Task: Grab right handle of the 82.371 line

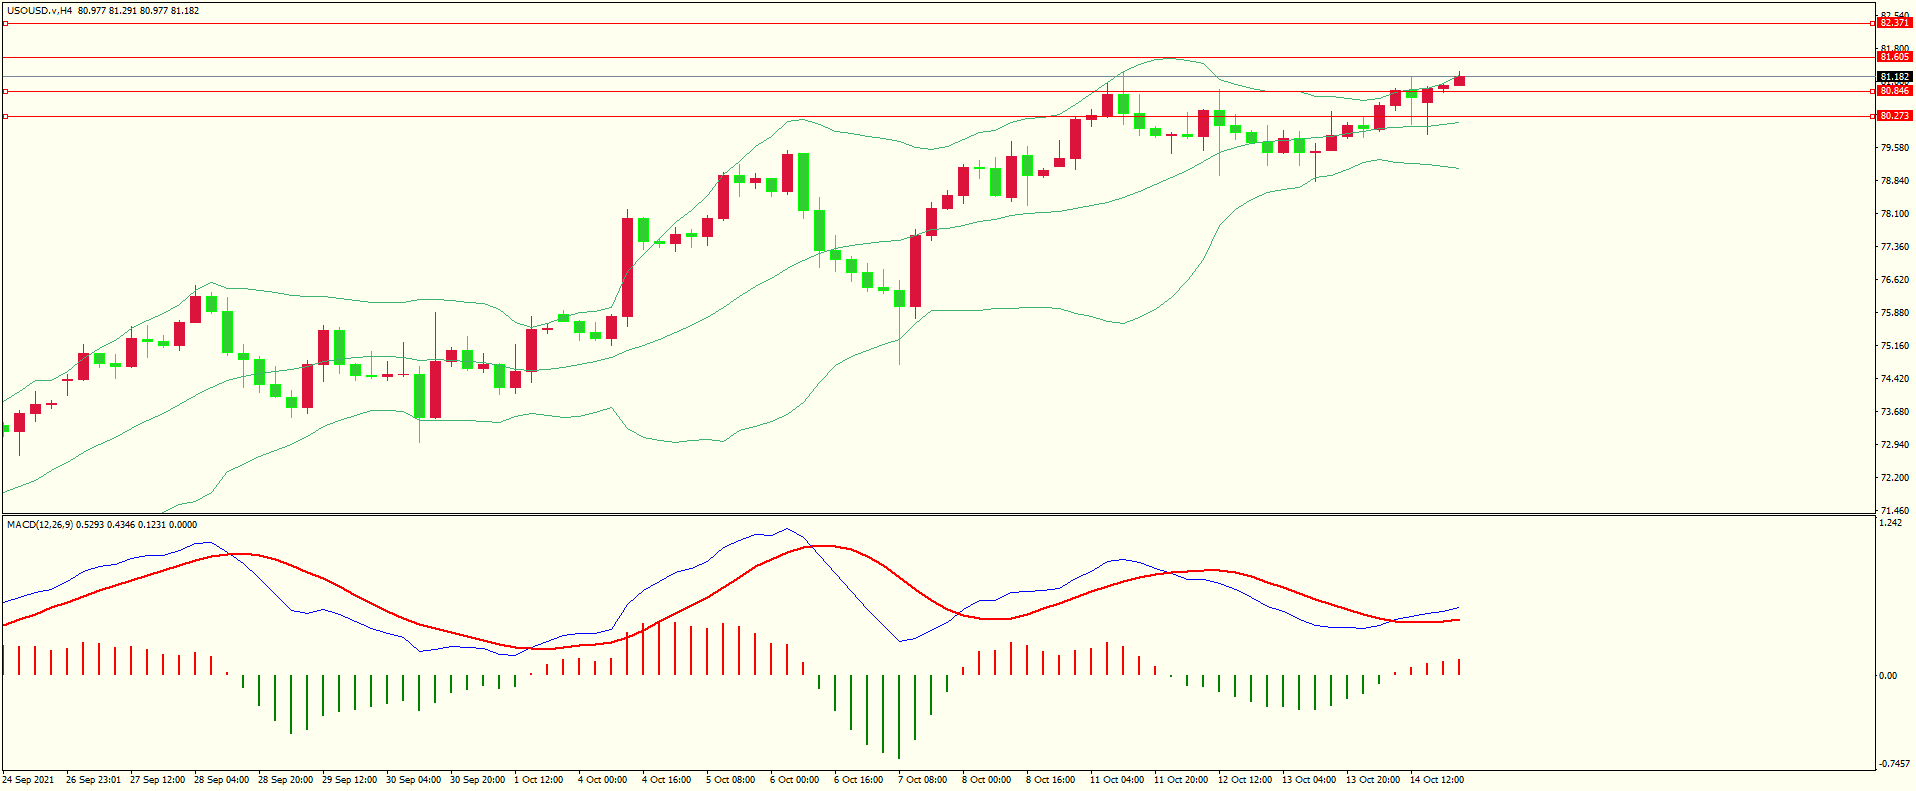Action: [x=1872, y=23]
